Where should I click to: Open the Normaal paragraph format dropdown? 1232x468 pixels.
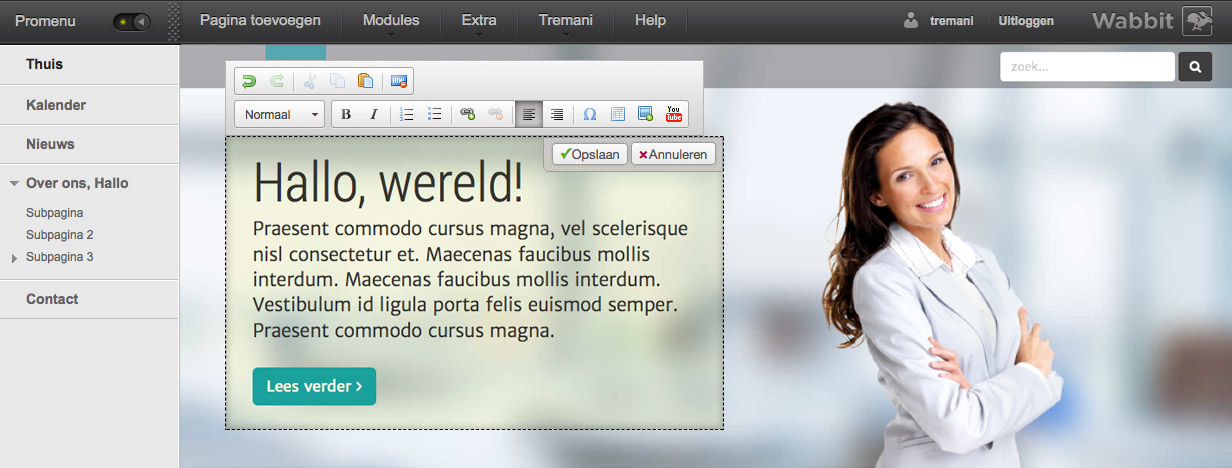280,114
